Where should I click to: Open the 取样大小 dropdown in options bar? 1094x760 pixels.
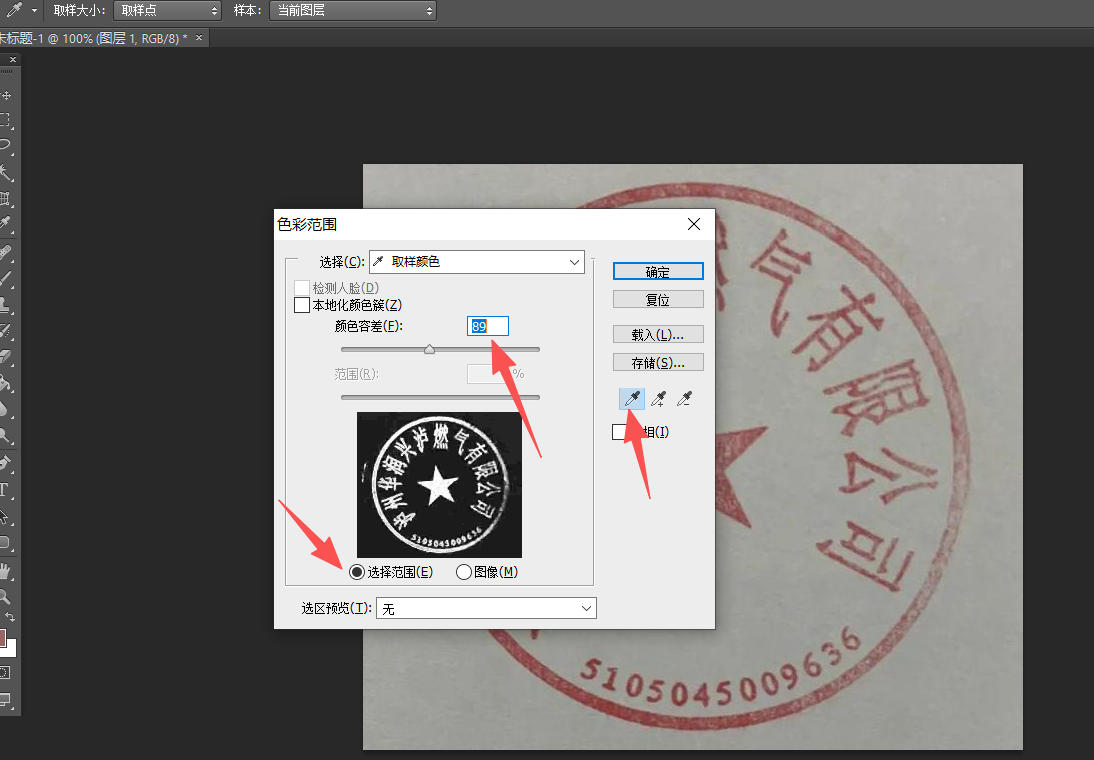pos(166,11)
